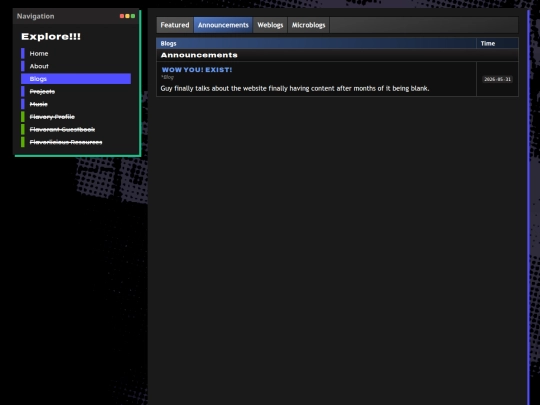Click the struck-through Projects link
Screen dimensions: 540x405
coord(76,92)
